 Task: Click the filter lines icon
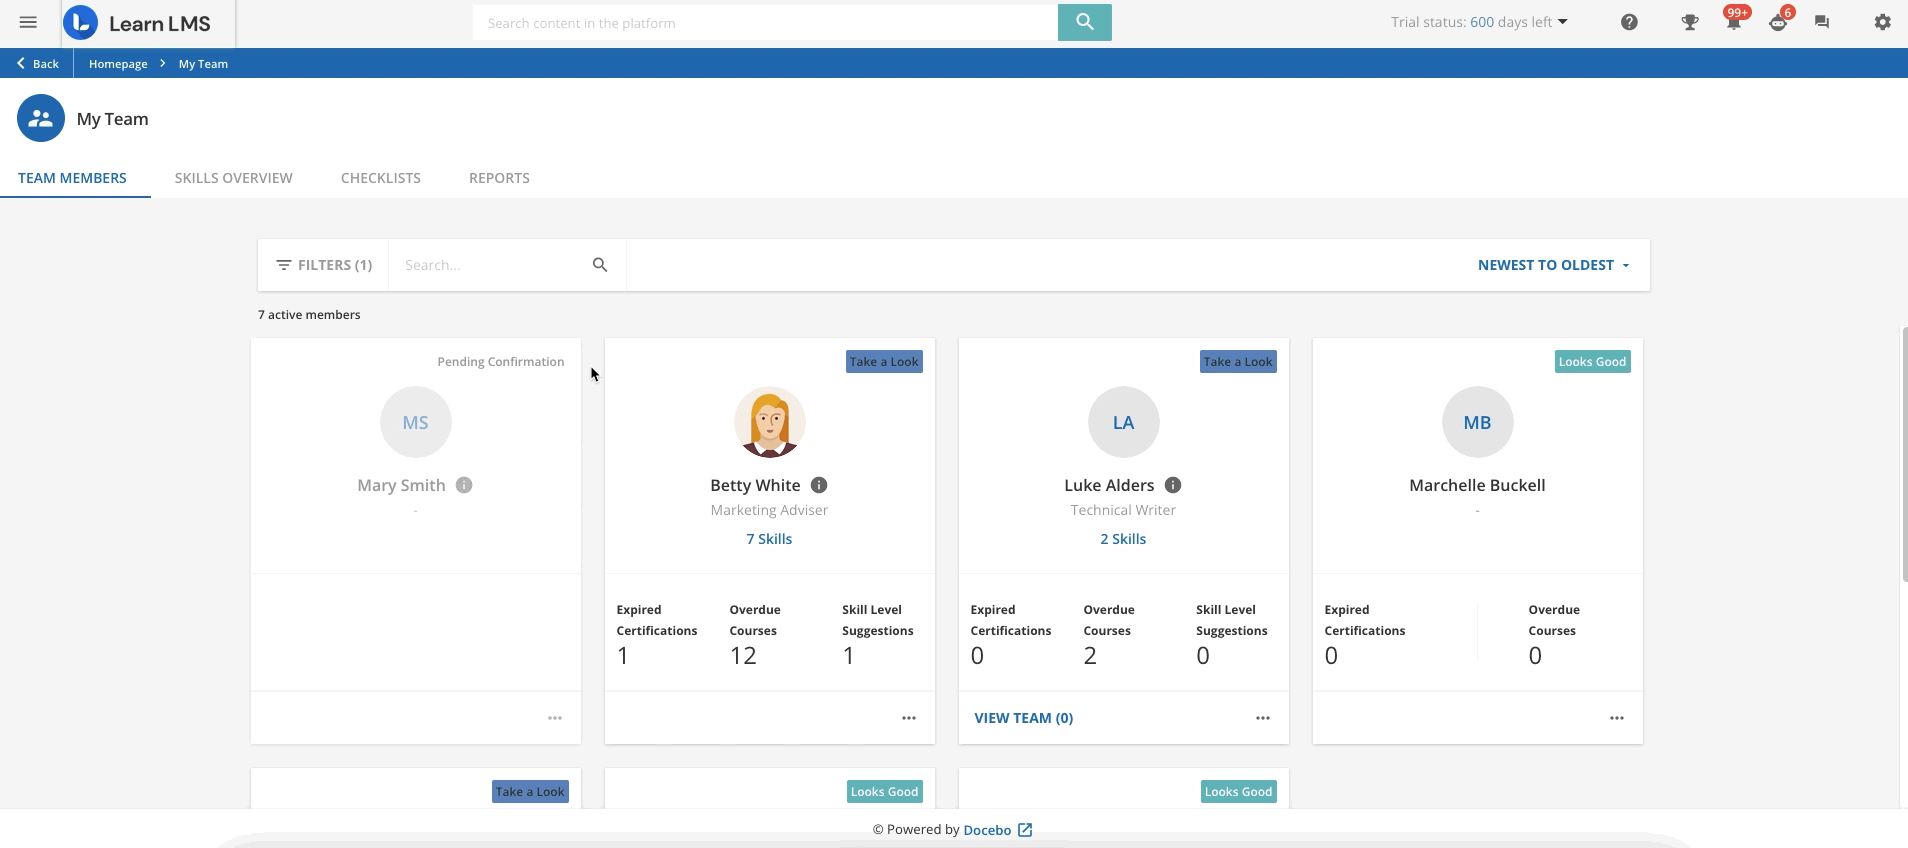pyautogui.click(x=284, y=265)
